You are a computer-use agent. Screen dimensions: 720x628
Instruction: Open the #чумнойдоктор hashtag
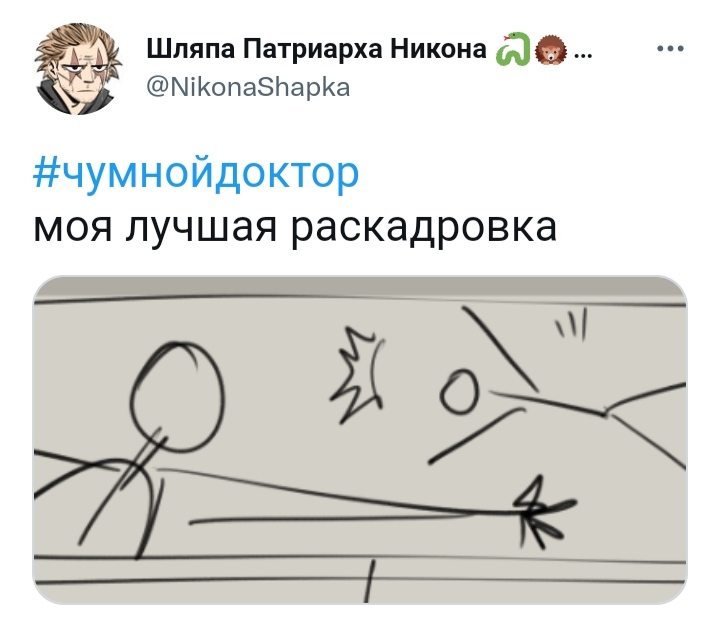[196, 174]
